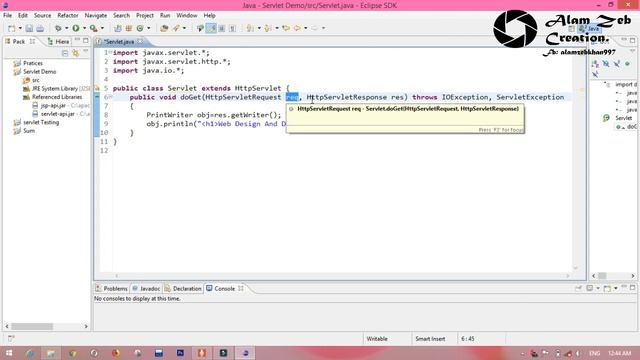The width and height of the screenshot is (640, 360).
Task: Open the Search dropdown arrow
Action: (x=184, y=28)
